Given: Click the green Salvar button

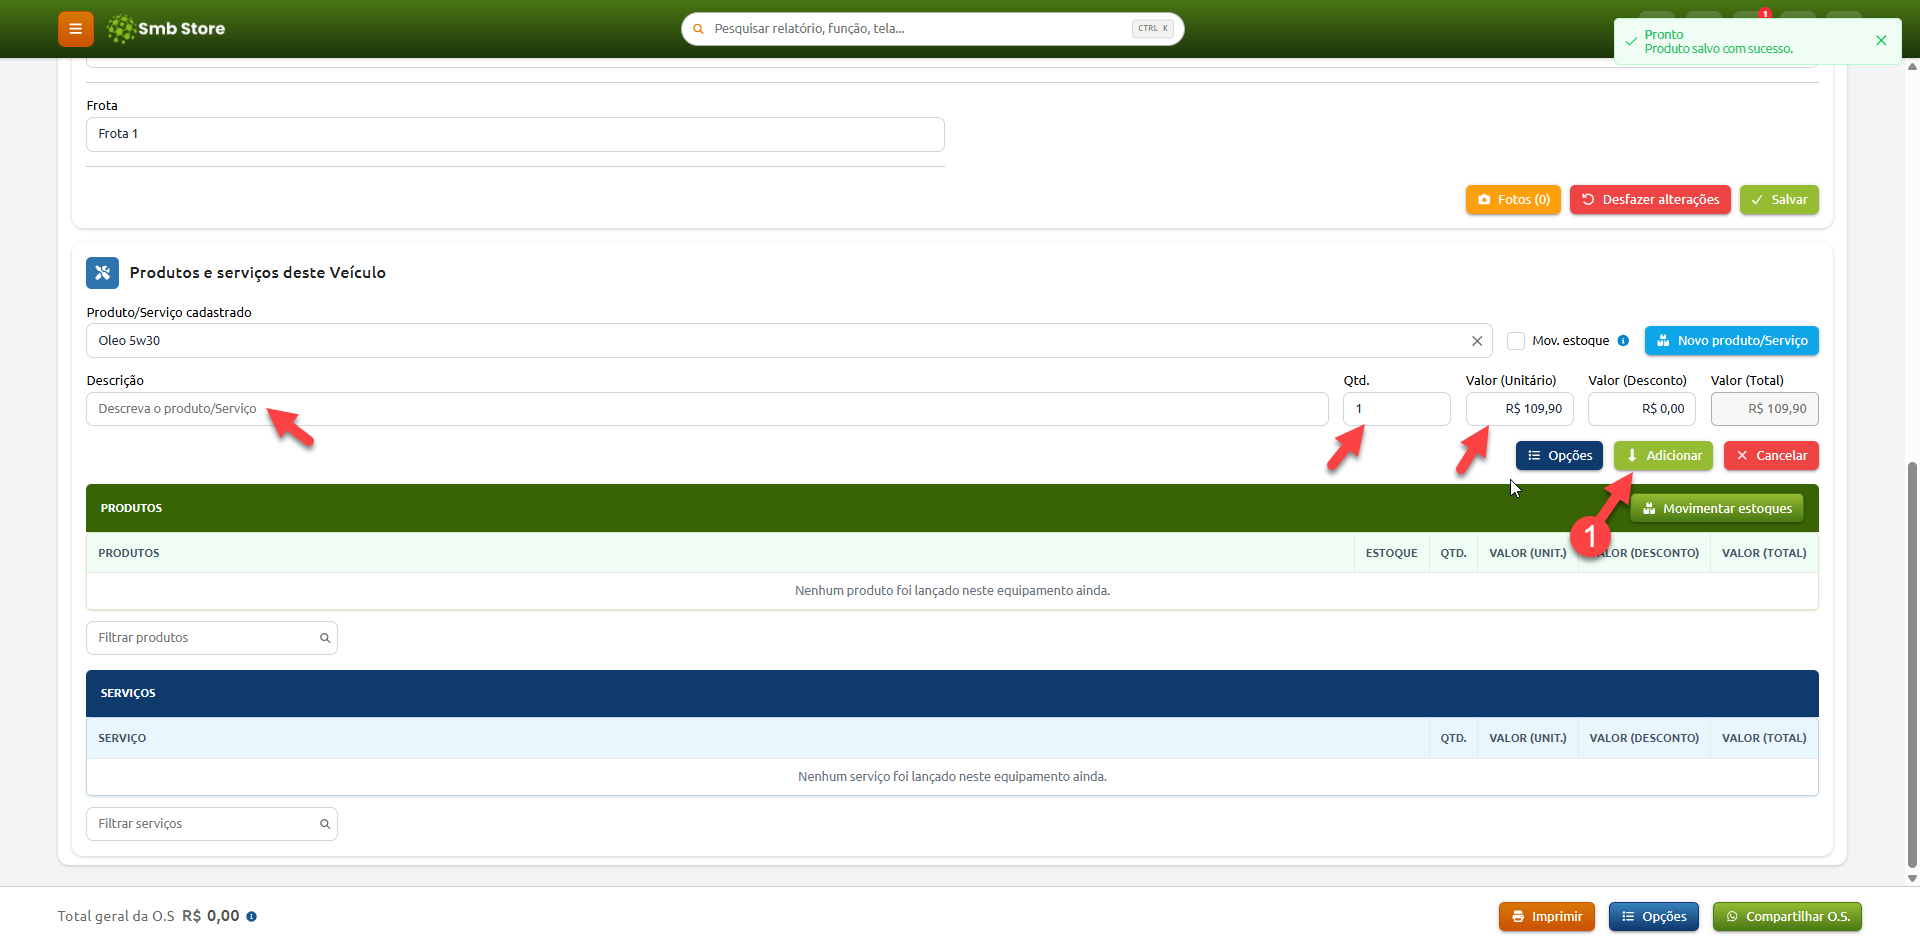Looking at the screenshot, I should 1779,200.
